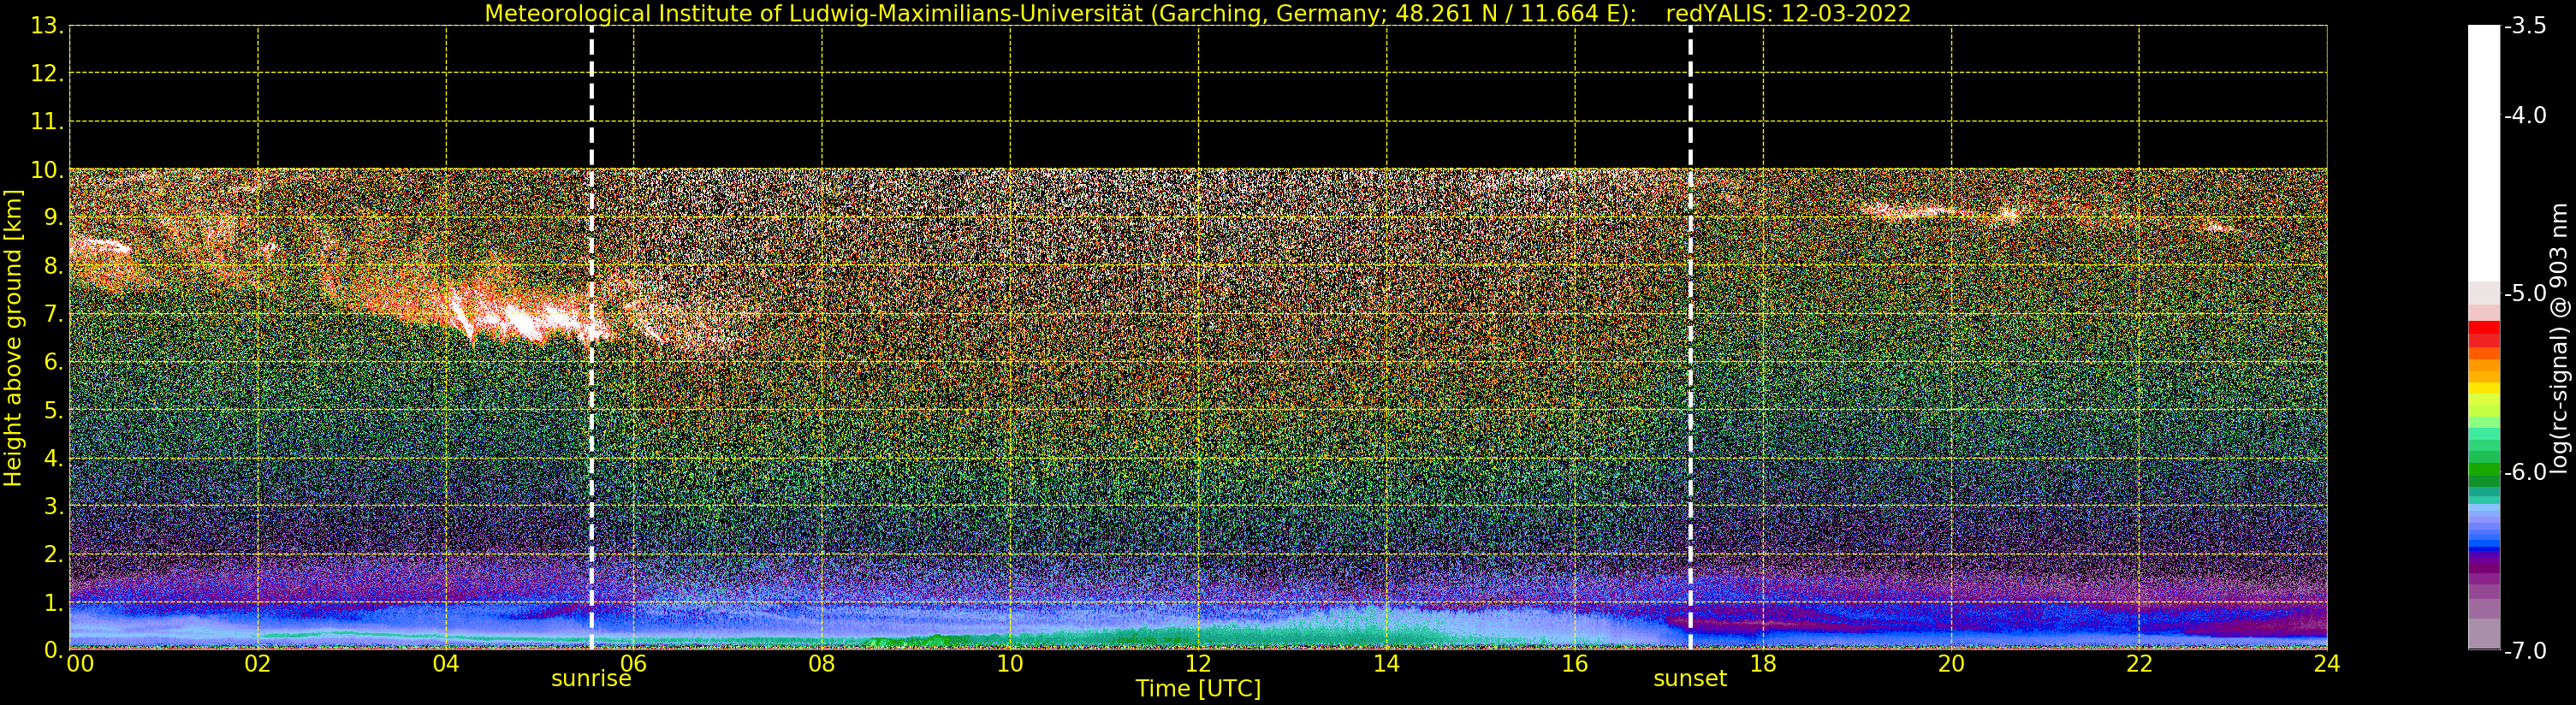Click the white top section of the colorbar
The height and width of the screenshot is (705, 2576).
2484,152
